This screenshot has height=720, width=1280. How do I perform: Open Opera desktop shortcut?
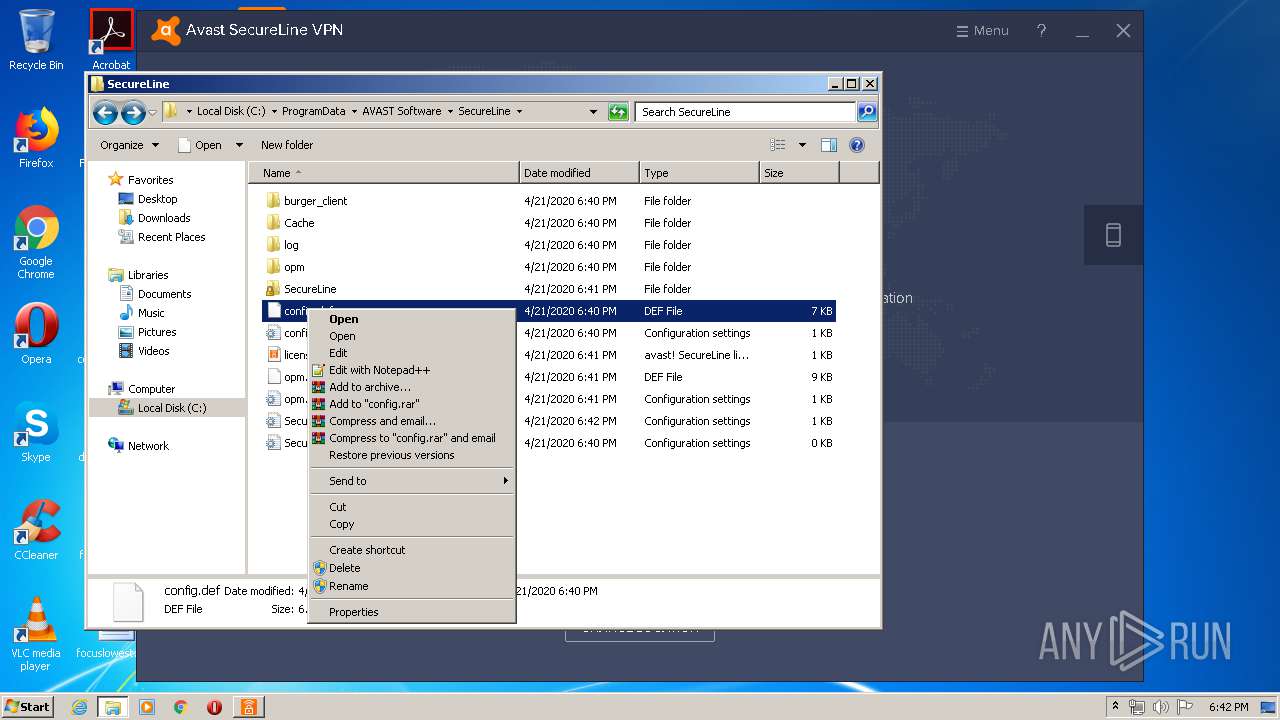click(36, 334)
